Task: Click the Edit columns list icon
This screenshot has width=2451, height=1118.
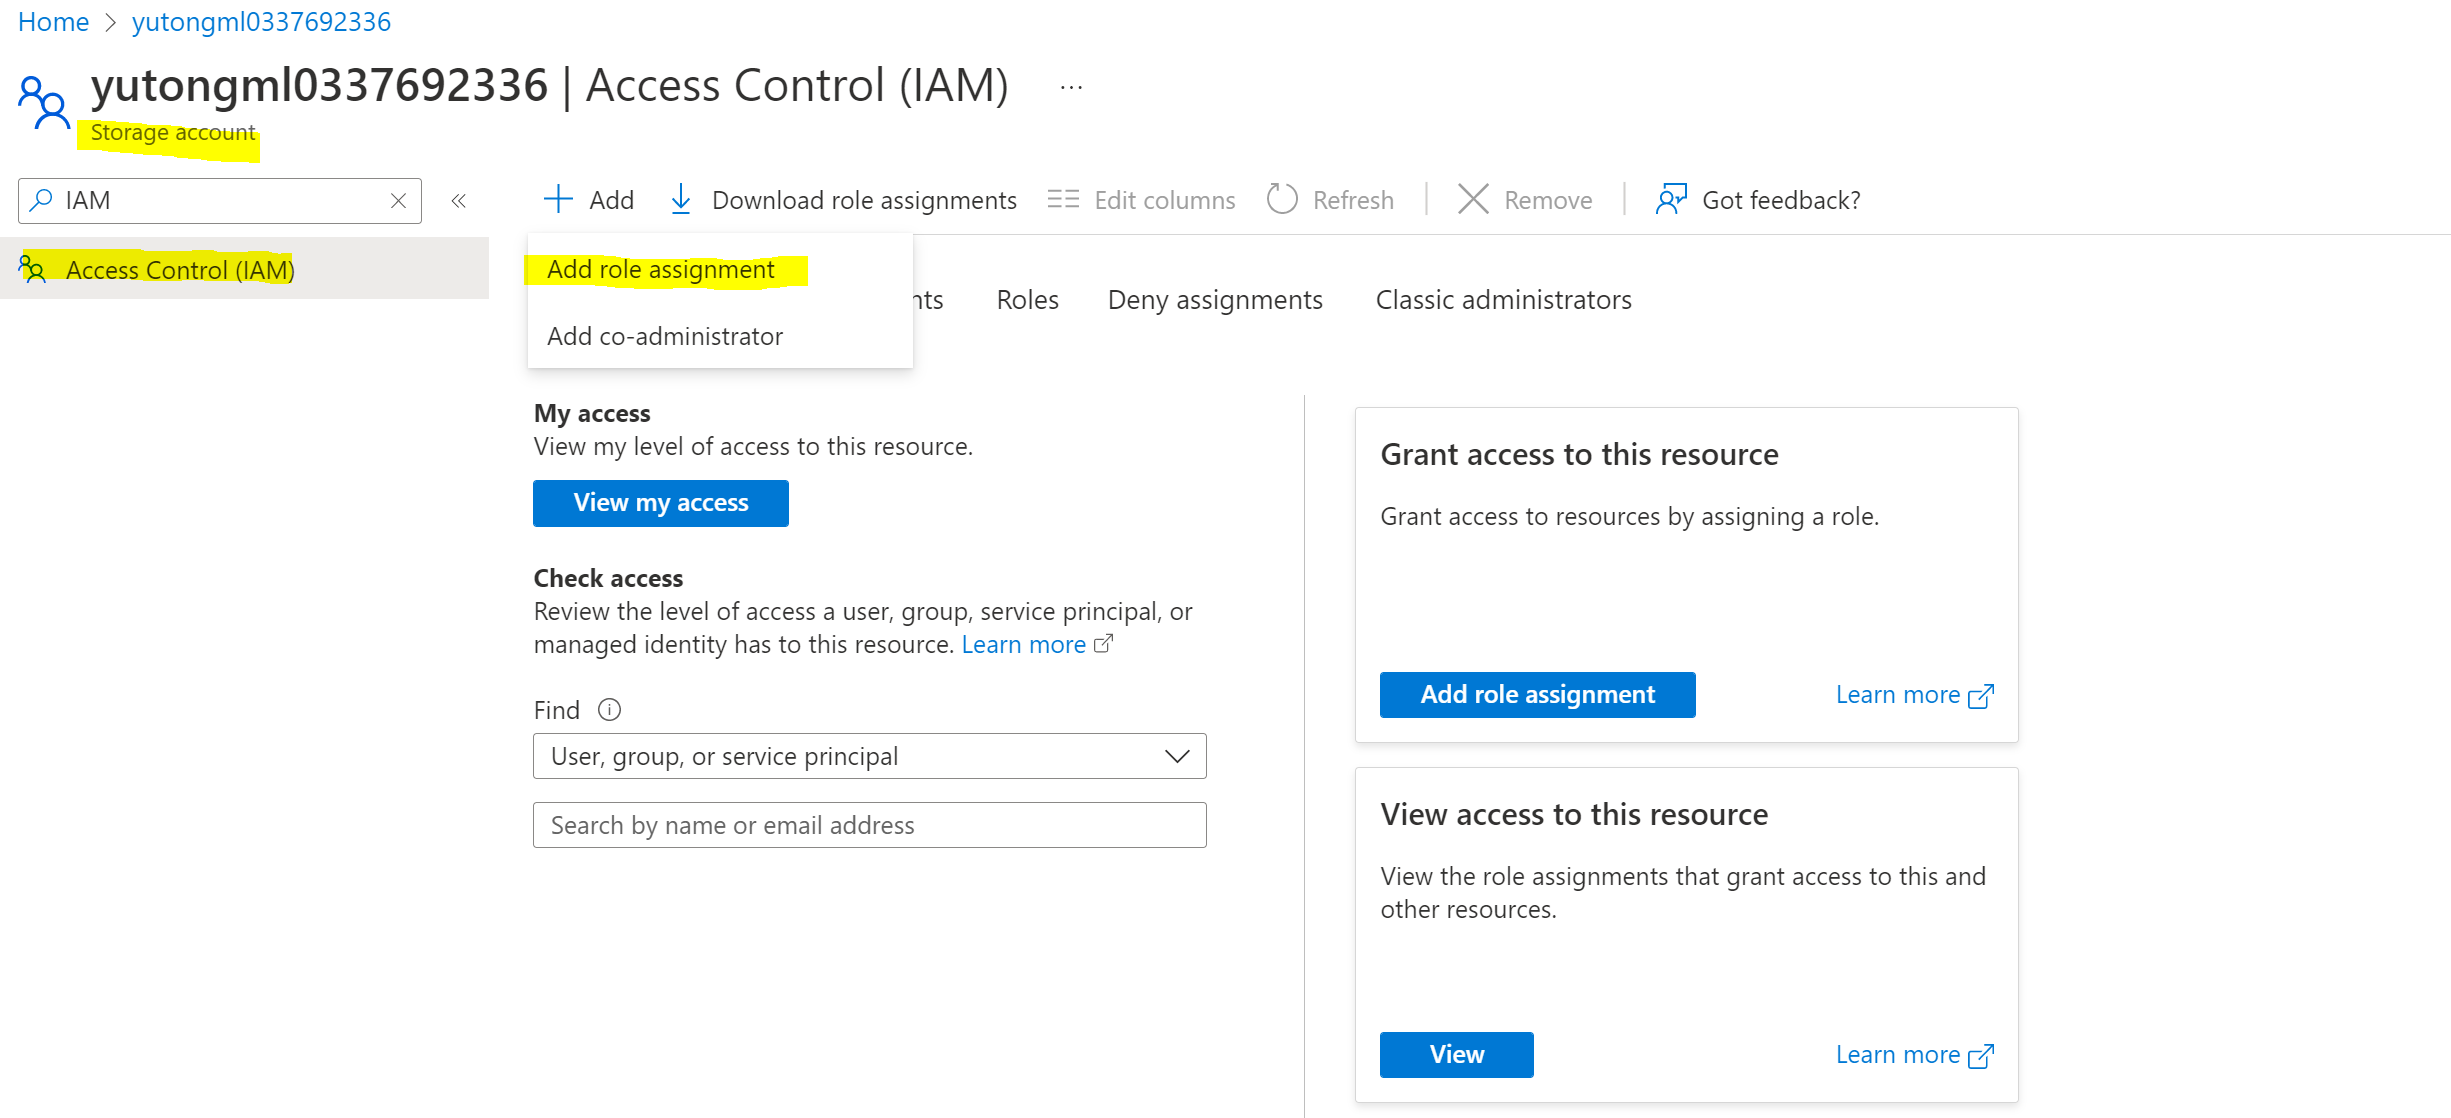Action: pyautogui.click(x=1063, y=199)
